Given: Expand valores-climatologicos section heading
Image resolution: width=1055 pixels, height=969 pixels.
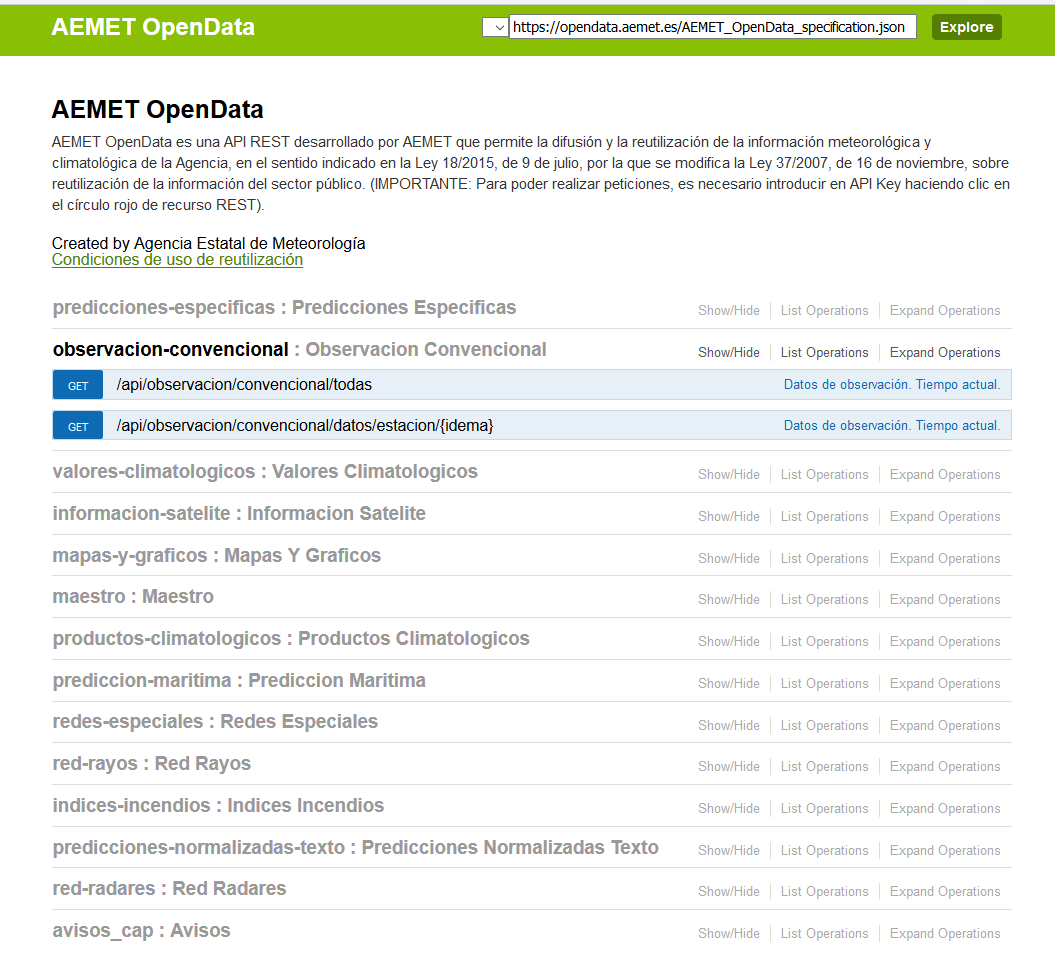Looking at the screenshot, I should click(x=265, y=472).
